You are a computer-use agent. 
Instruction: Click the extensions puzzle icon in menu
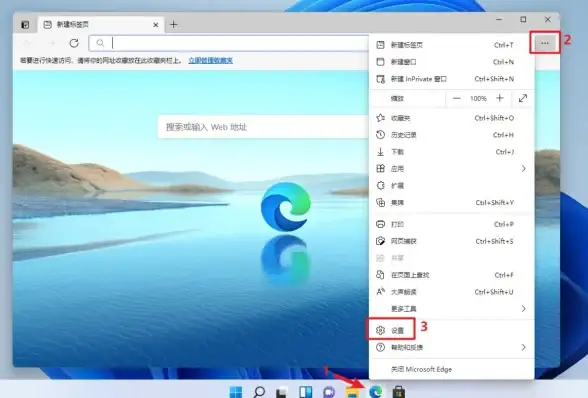(380, 185)
